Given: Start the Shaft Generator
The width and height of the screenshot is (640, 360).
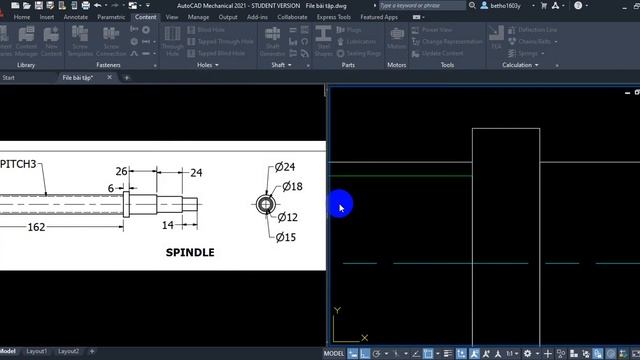Looking at the screenshot, I should click(x=272, y=41).
